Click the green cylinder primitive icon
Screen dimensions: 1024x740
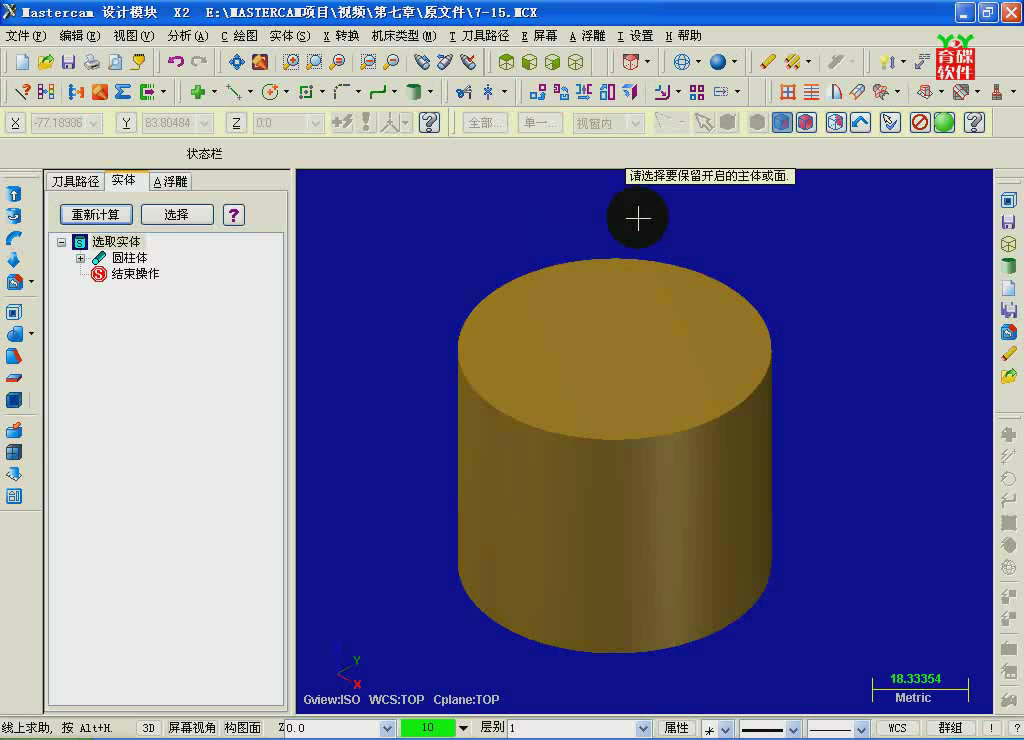(x=413, y=92)
